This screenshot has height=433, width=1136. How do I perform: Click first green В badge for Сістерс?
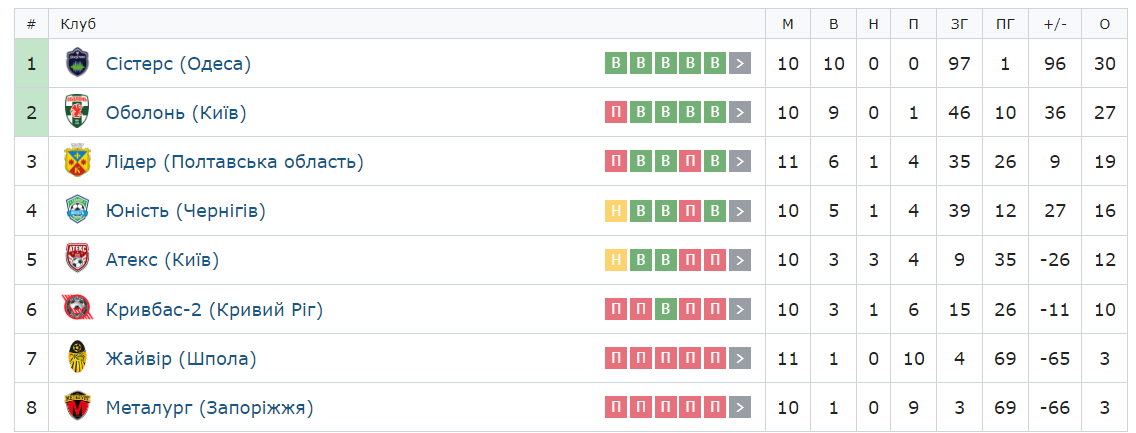(616, 64)
